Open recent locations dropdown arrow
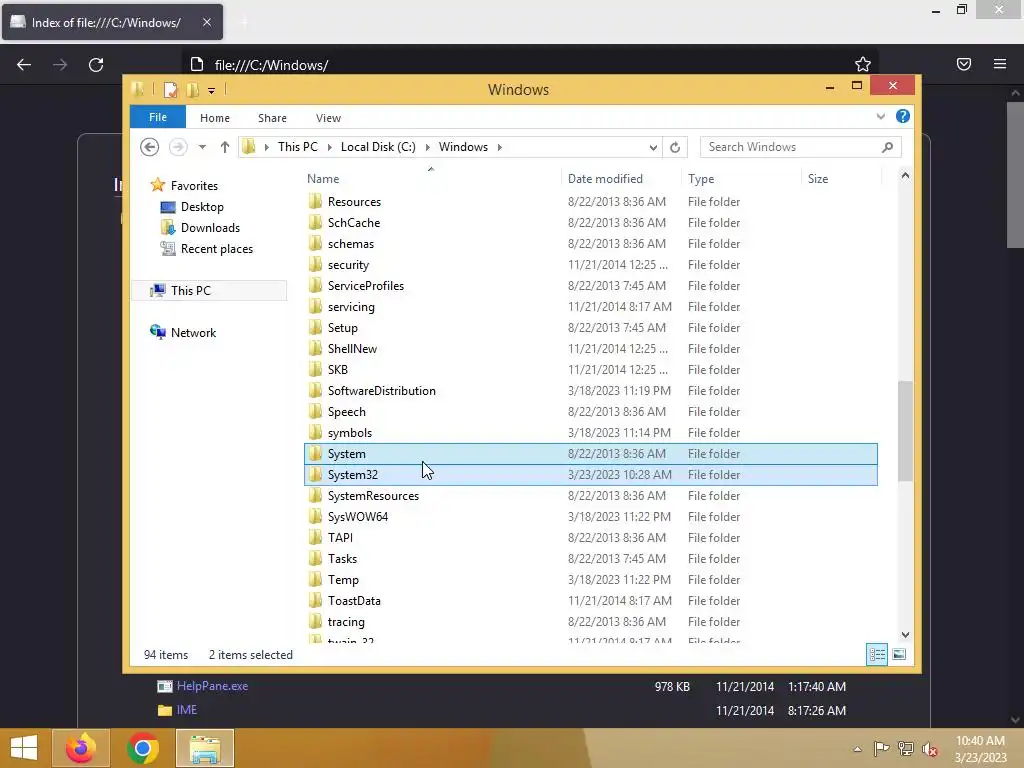The image size is (1024, 768). coord(202,147)
